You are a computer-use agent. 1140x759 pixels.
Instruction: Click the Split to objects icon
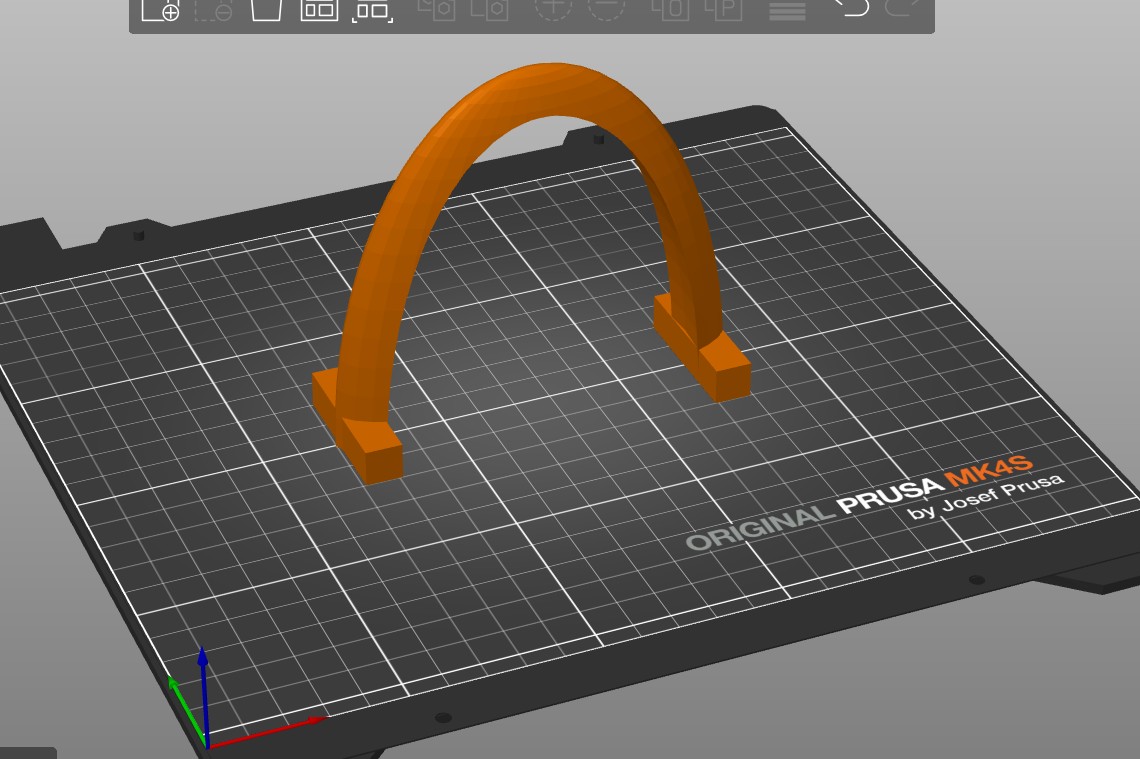(670, 9)
